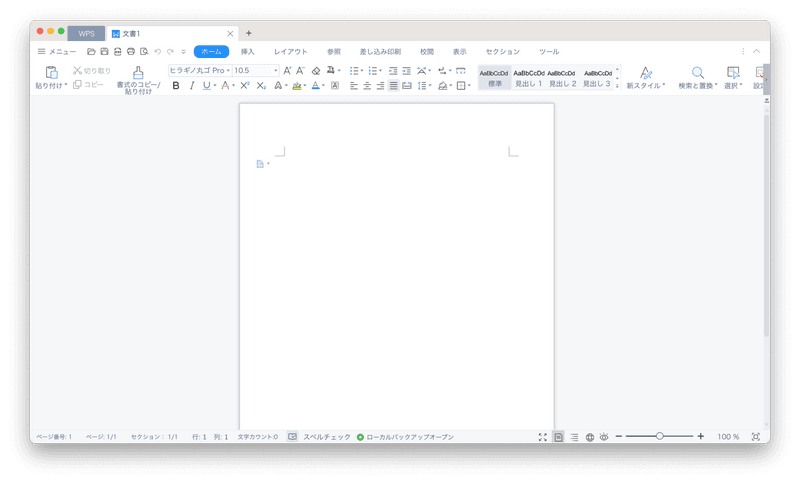Viewport: 800px width, 483px height.
Task: Open new tab with plus button
Action: [x=248, y=33]
